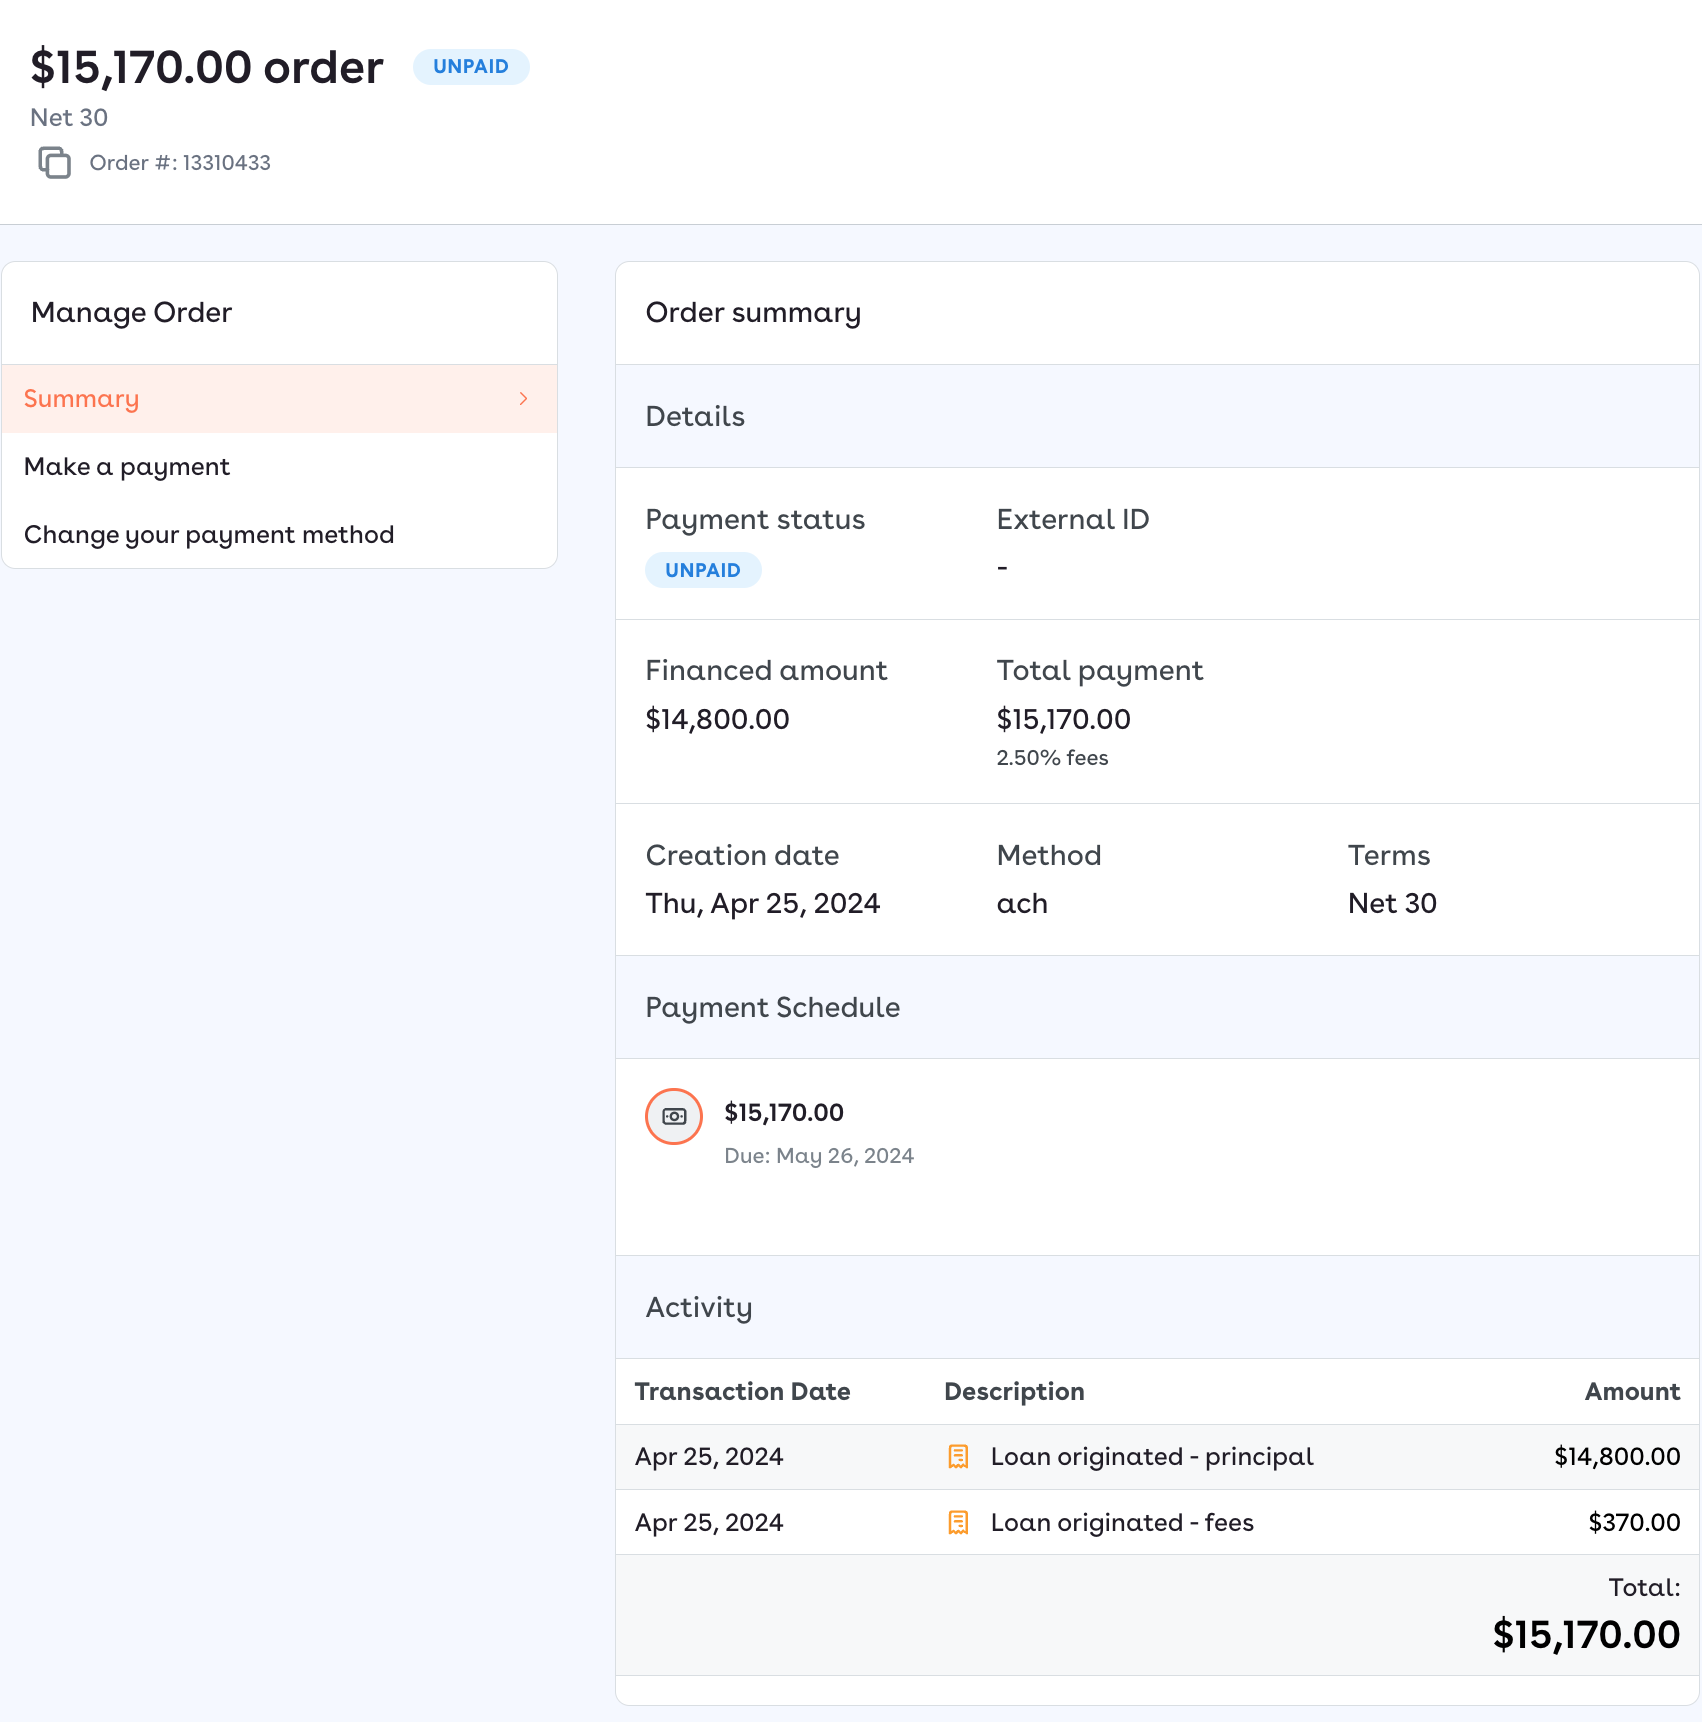Select the Loan originated - principal row
Viewport: 1702px width, 1722px height.
[1152, 1457]
